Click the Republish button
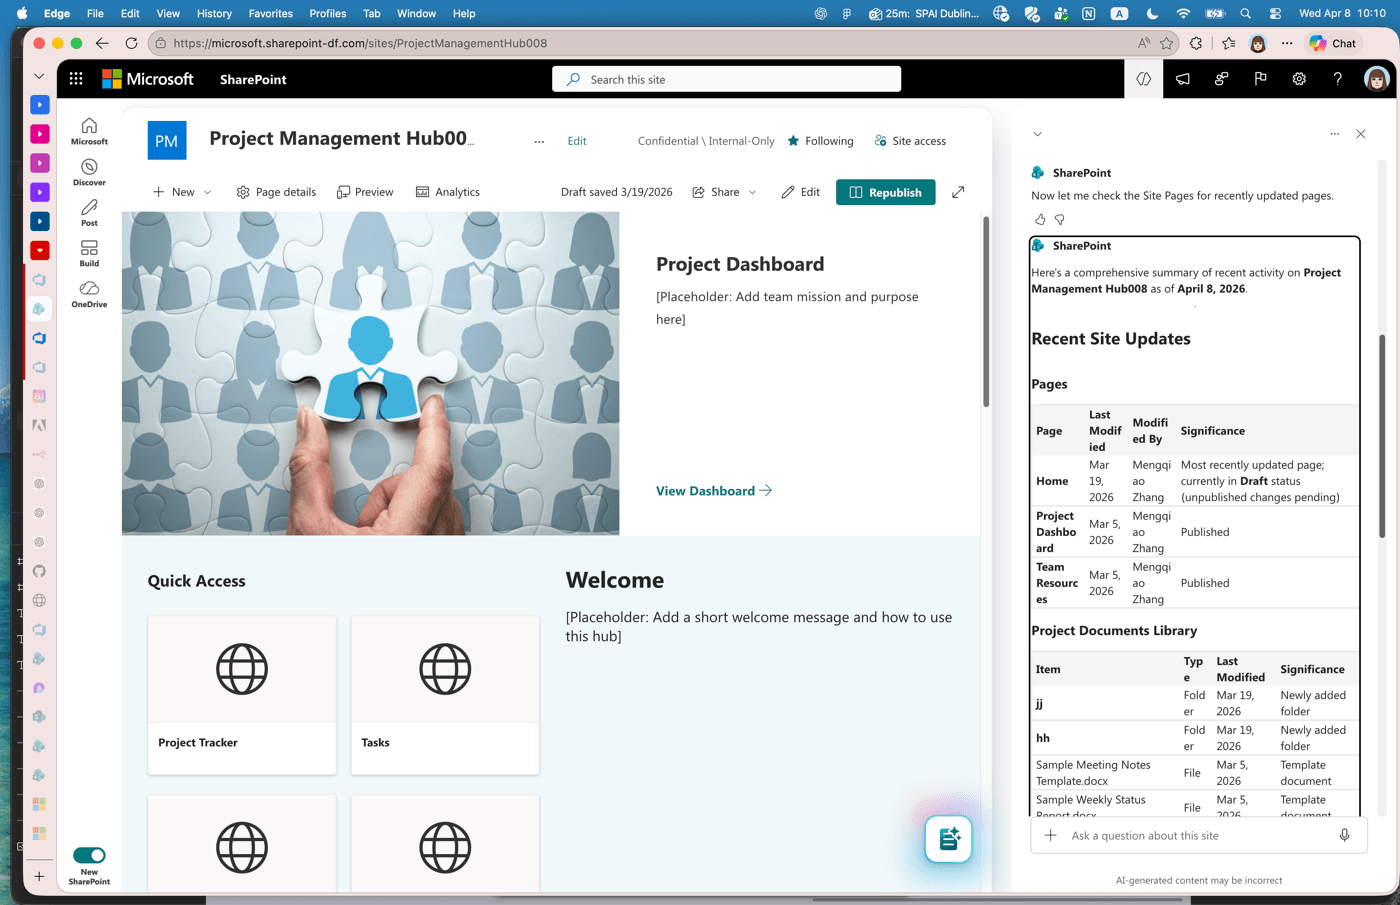This screenshot has width=1400, height=905. [886, 192]
